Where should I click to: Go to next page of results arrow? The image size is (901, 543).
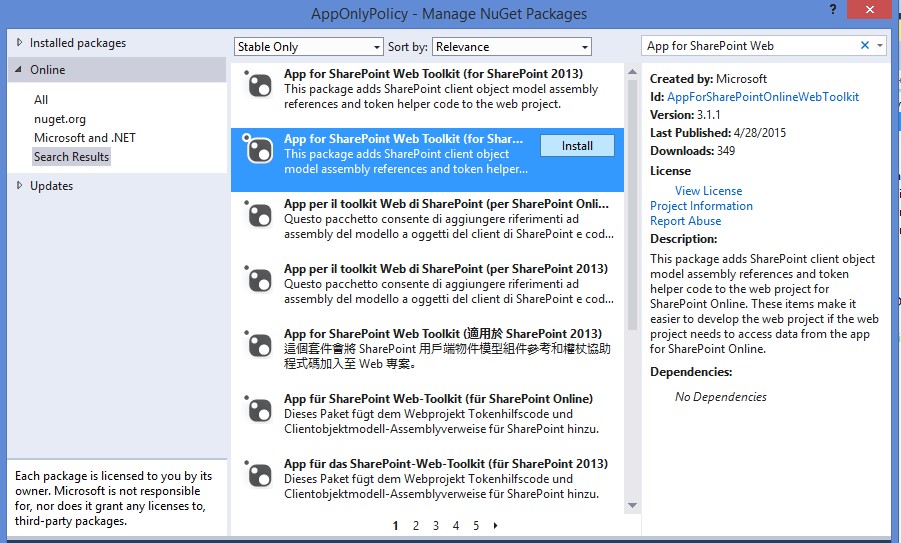click(x=495, y=525)
